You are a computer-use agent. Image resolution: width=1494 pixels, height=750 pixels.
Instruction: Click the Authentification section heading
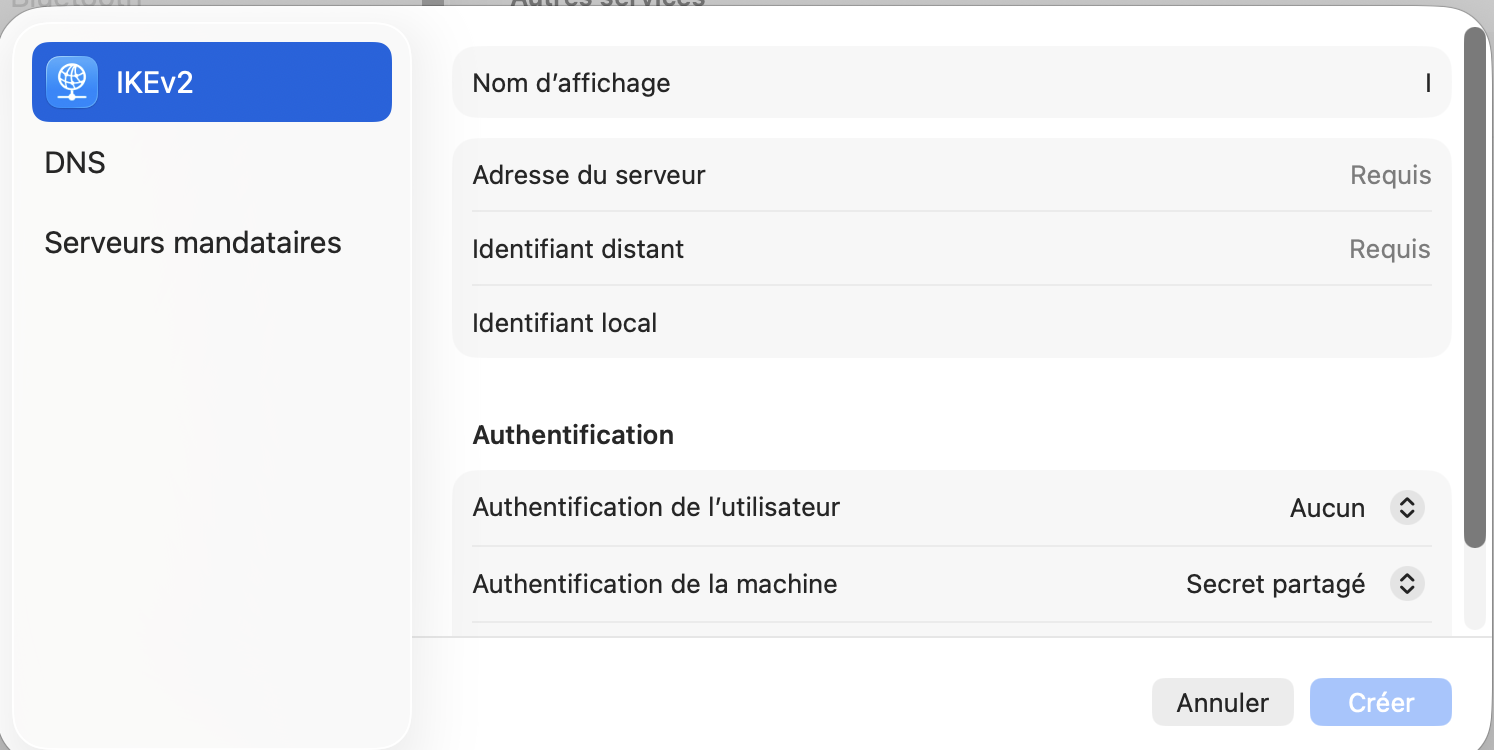[573, 435]
